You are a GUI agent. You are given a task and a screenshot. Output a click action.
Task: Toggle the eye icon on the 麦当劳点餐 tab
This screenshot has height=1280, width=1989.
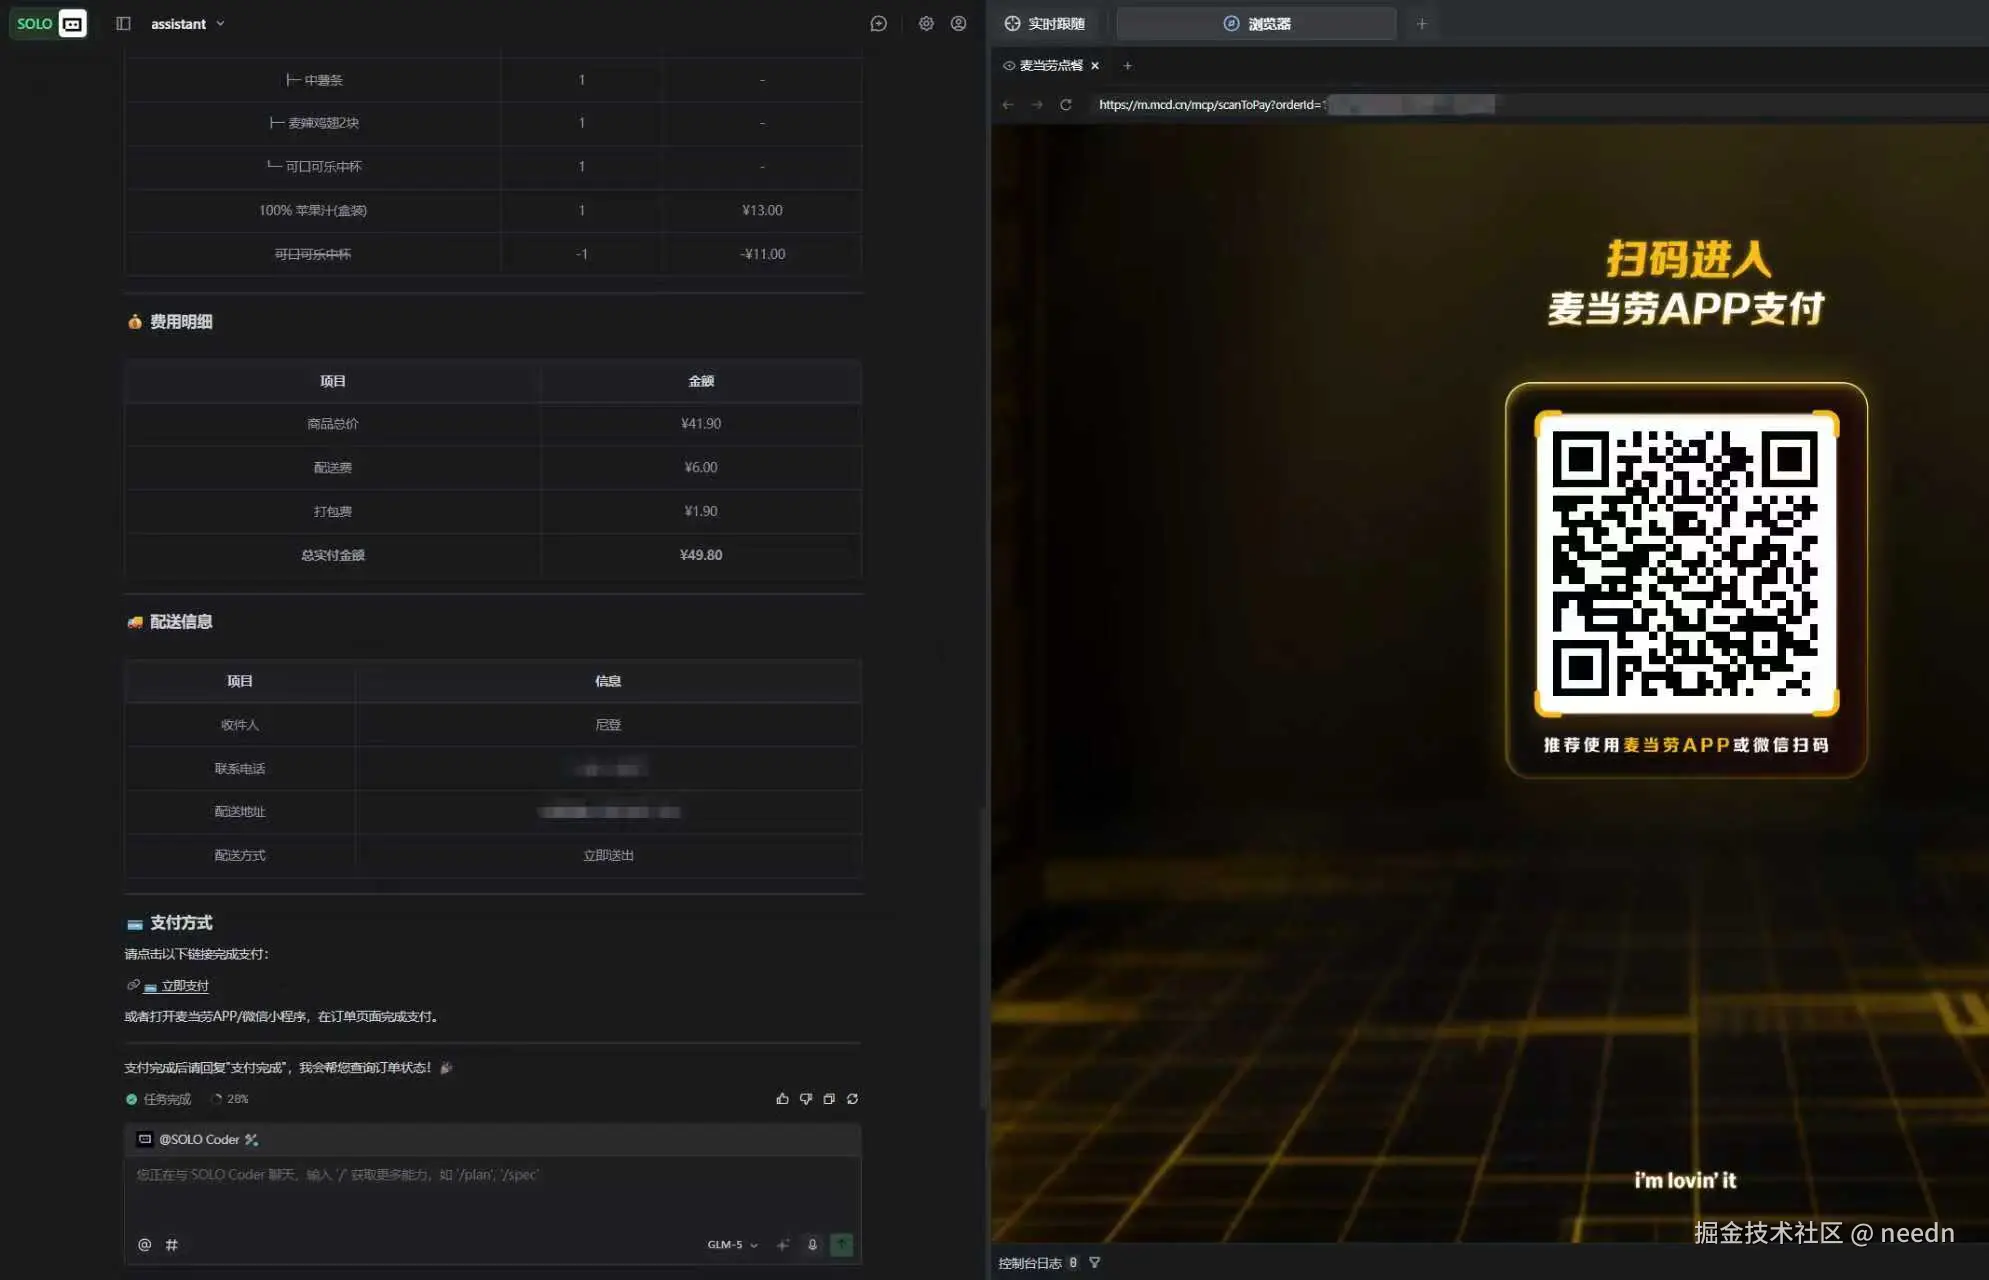[x=1008, y=65]
